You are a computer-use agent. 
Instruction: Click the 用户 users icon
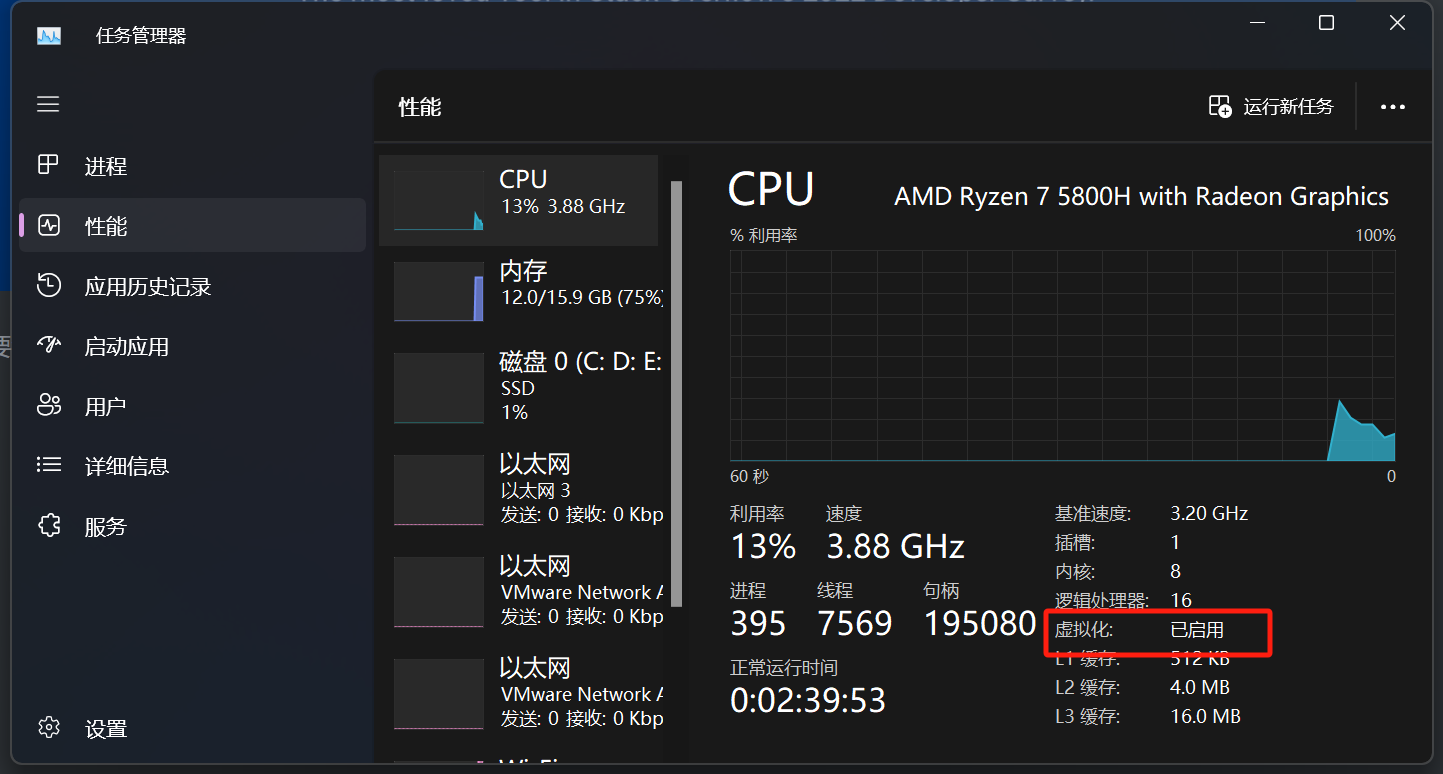pos(48,405)
